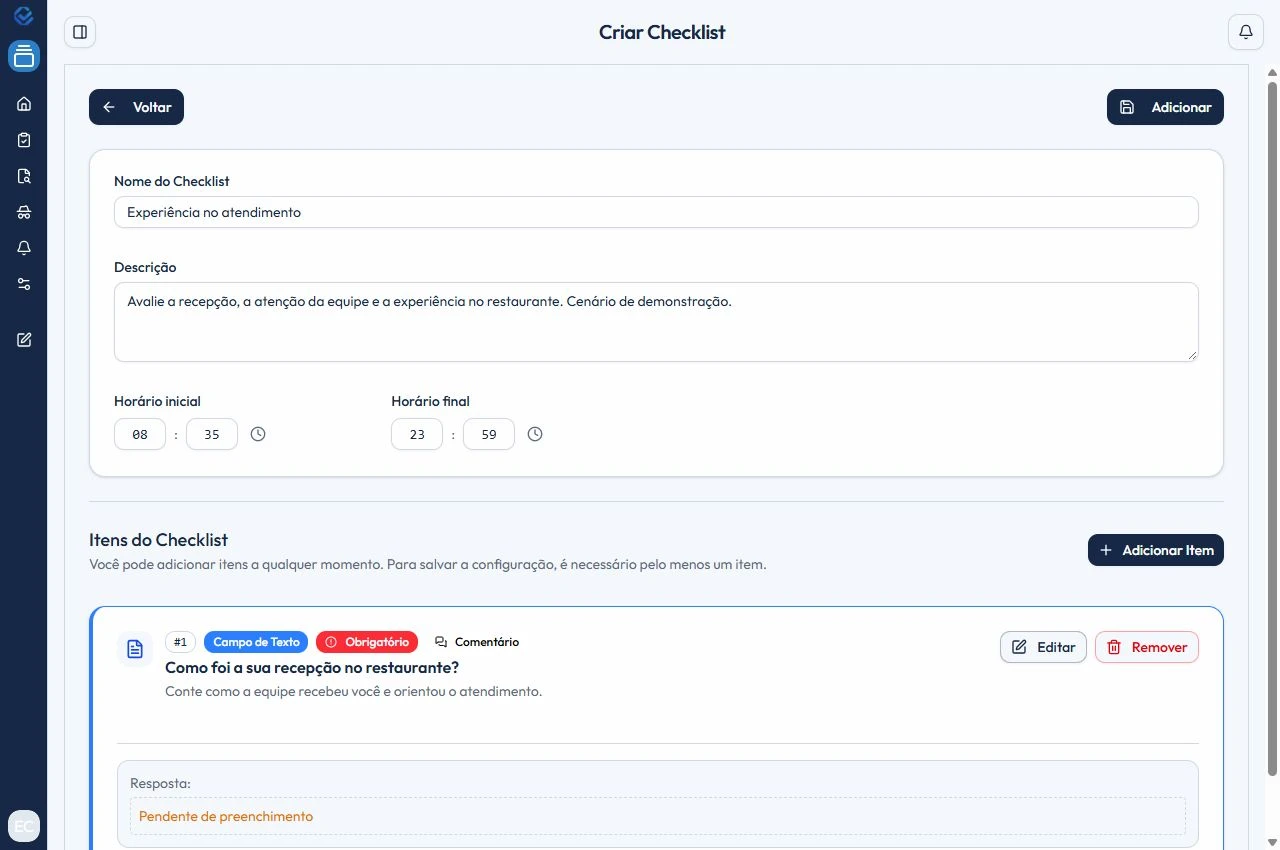Click the Campo de Texto tag
Image resolution: width=1280 pixels, height=850 pixels.
pyautogui.click(x=256, y=642)
